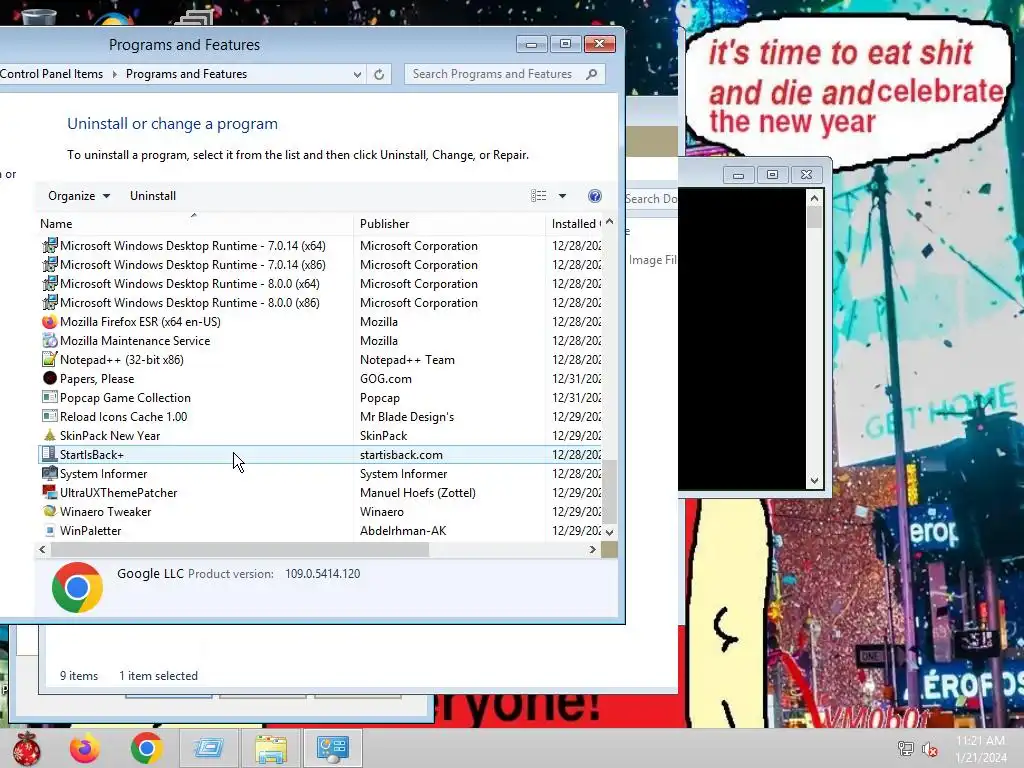The image size is (1024, 768).
Task: Click the Notepad++ program icon
Action: 50,359
